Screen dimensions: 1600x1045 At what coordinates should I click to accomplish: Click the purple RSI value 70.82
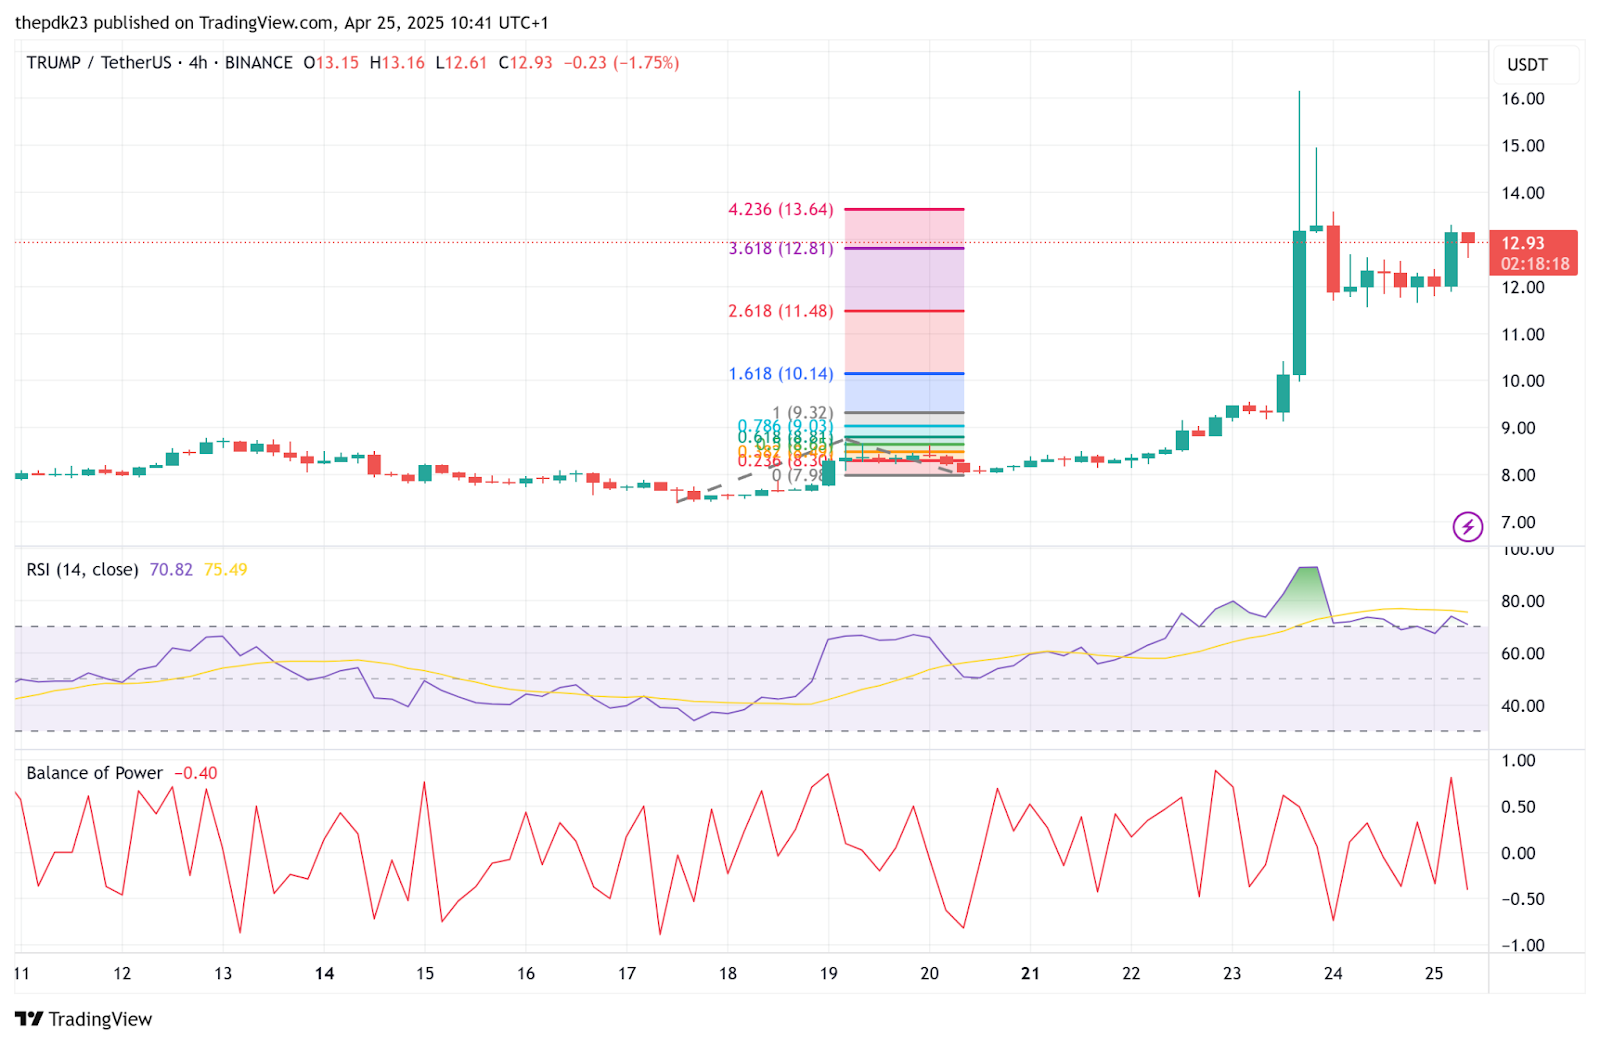[171, 570]
